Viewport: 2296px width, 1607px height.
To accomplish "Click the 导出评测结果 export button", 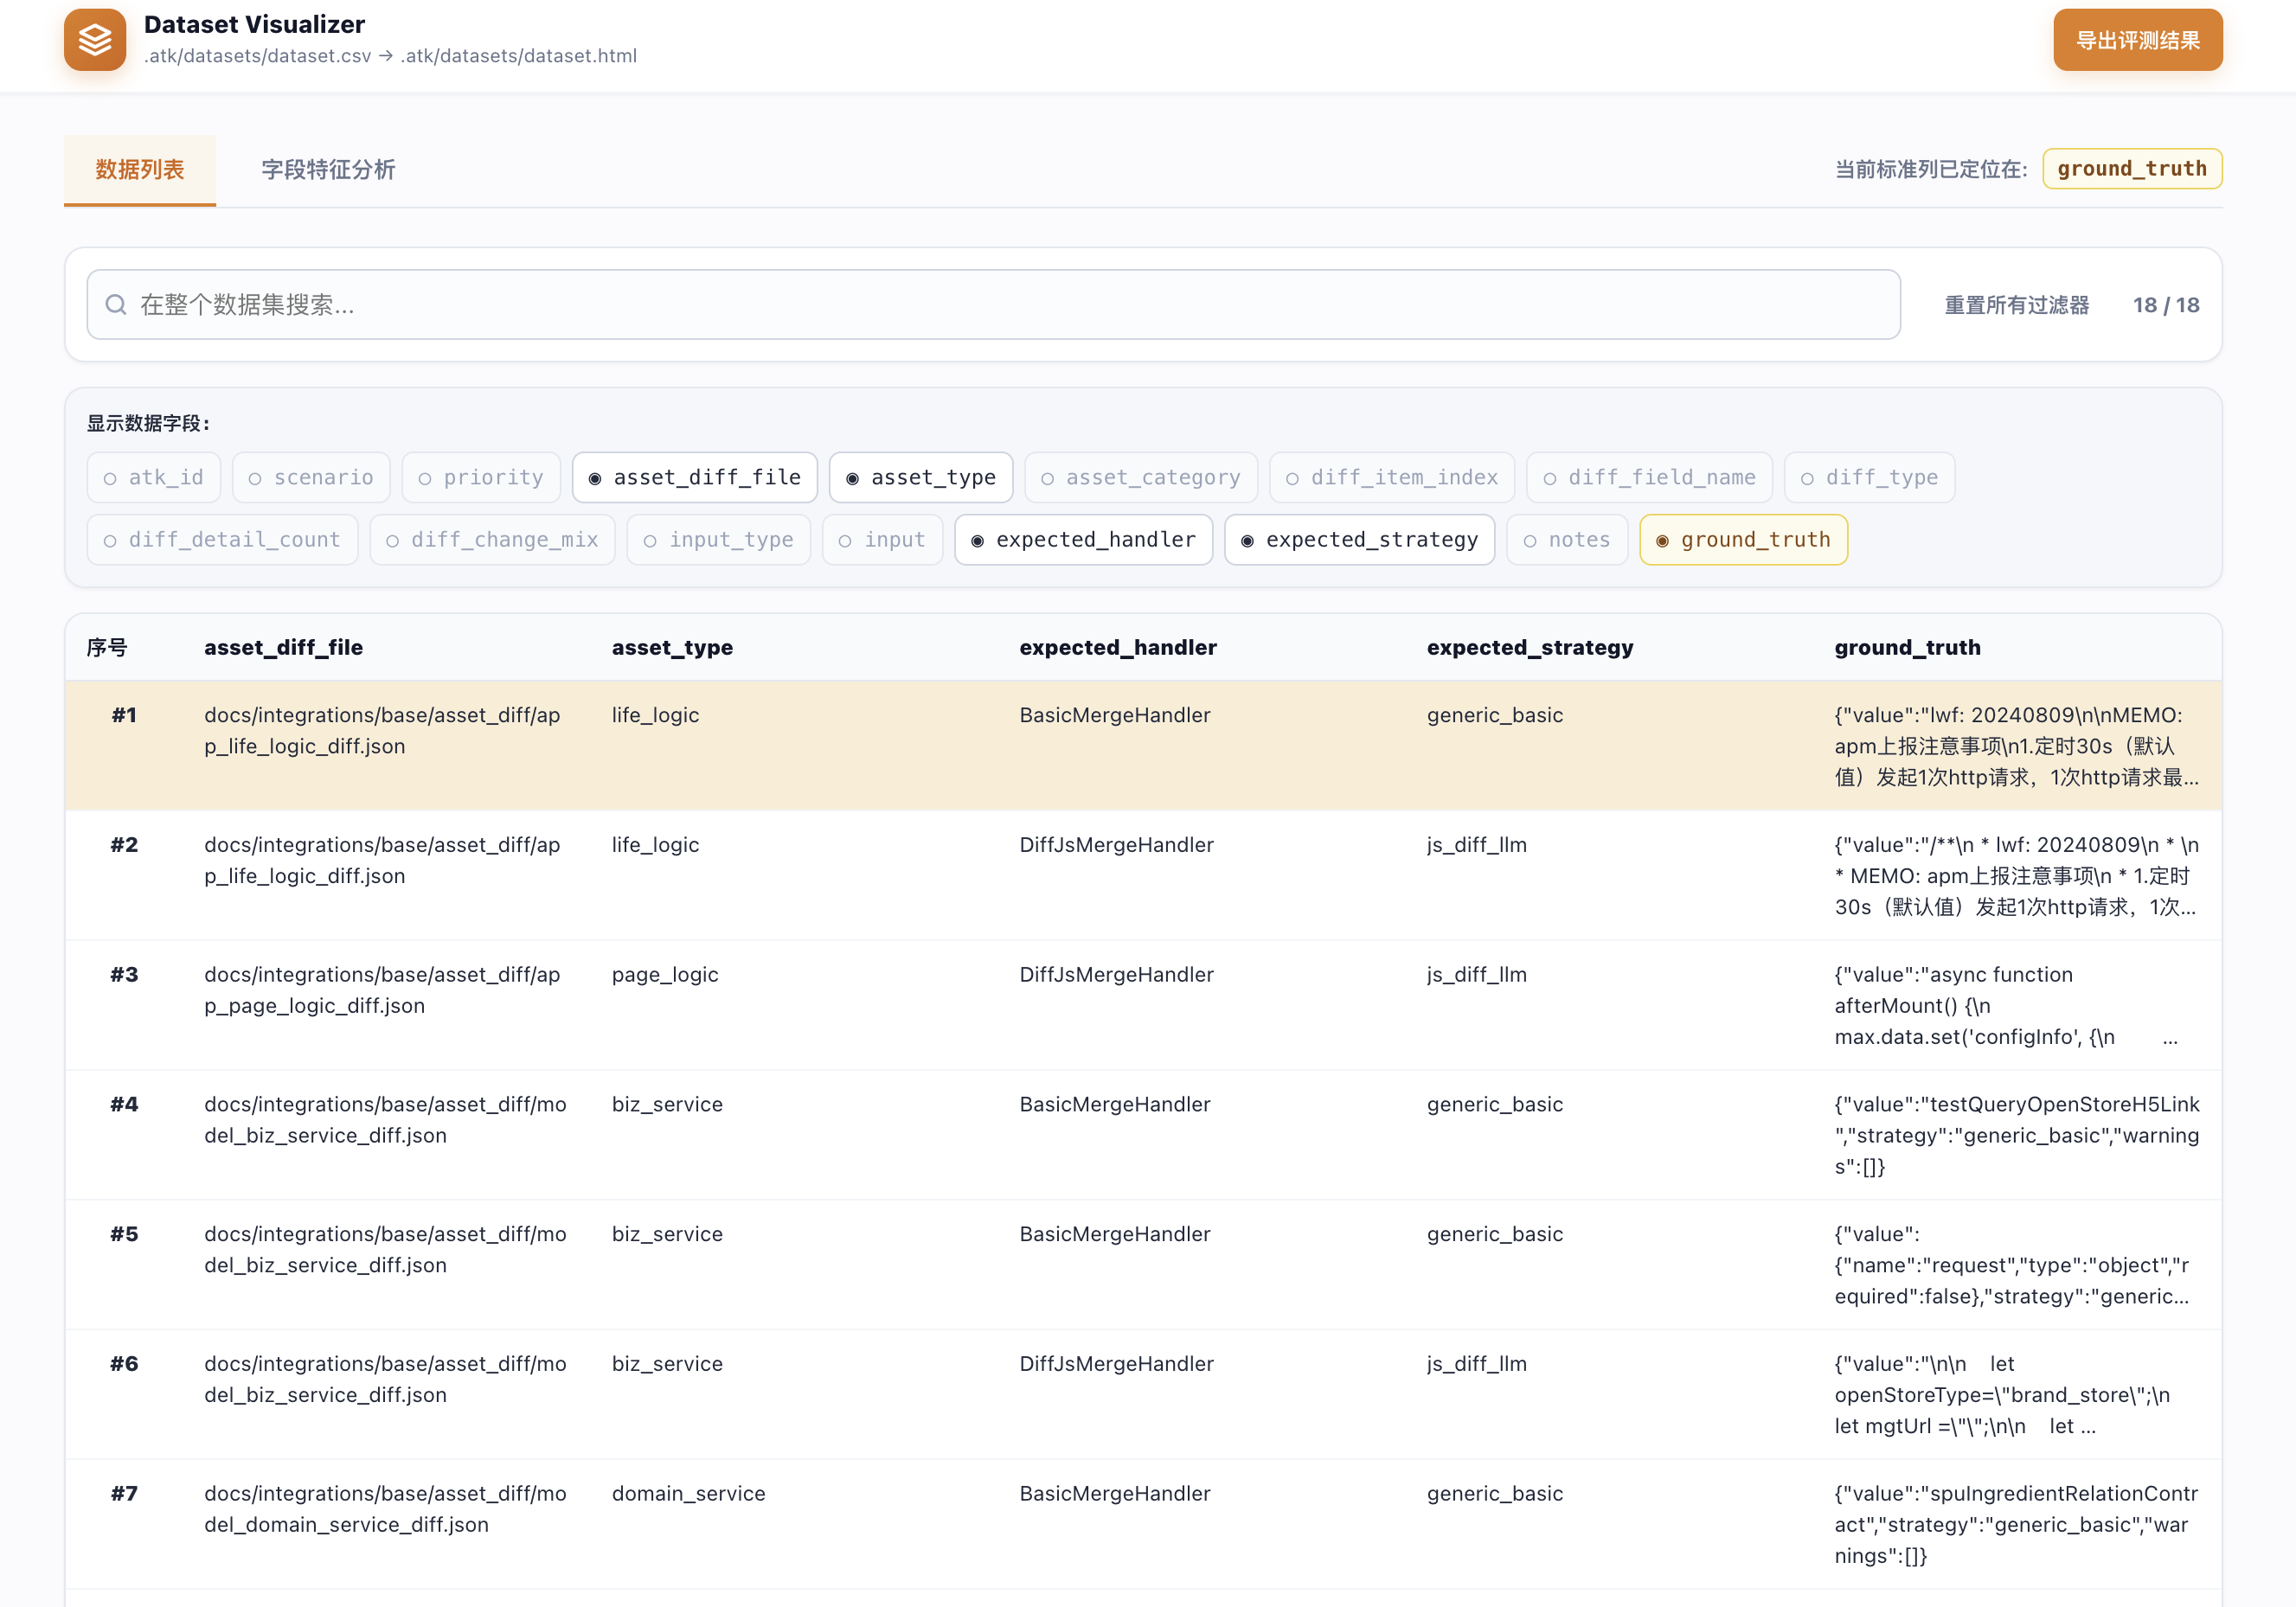I will pos(2137,40).
